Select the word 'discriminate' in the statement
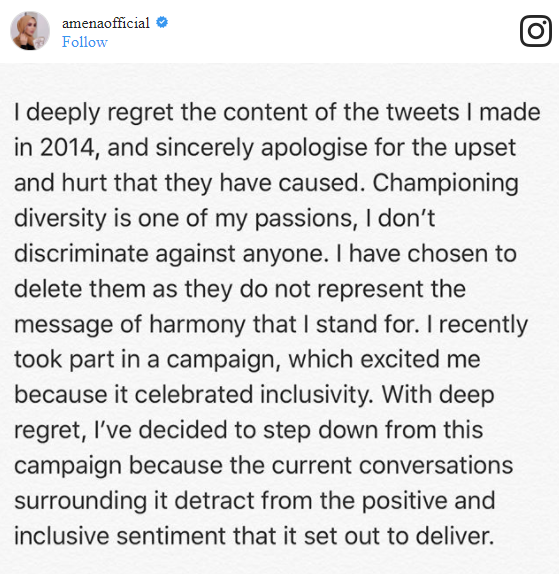Screen dimensions: 559x574 pyautogui.click(x=81, y=253)
